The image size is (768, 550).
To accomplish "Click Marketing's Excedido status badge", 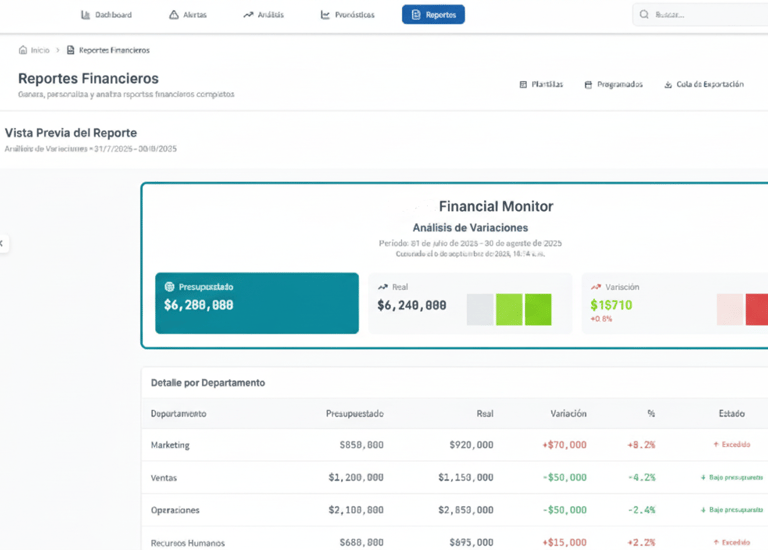I will (732, 445).
